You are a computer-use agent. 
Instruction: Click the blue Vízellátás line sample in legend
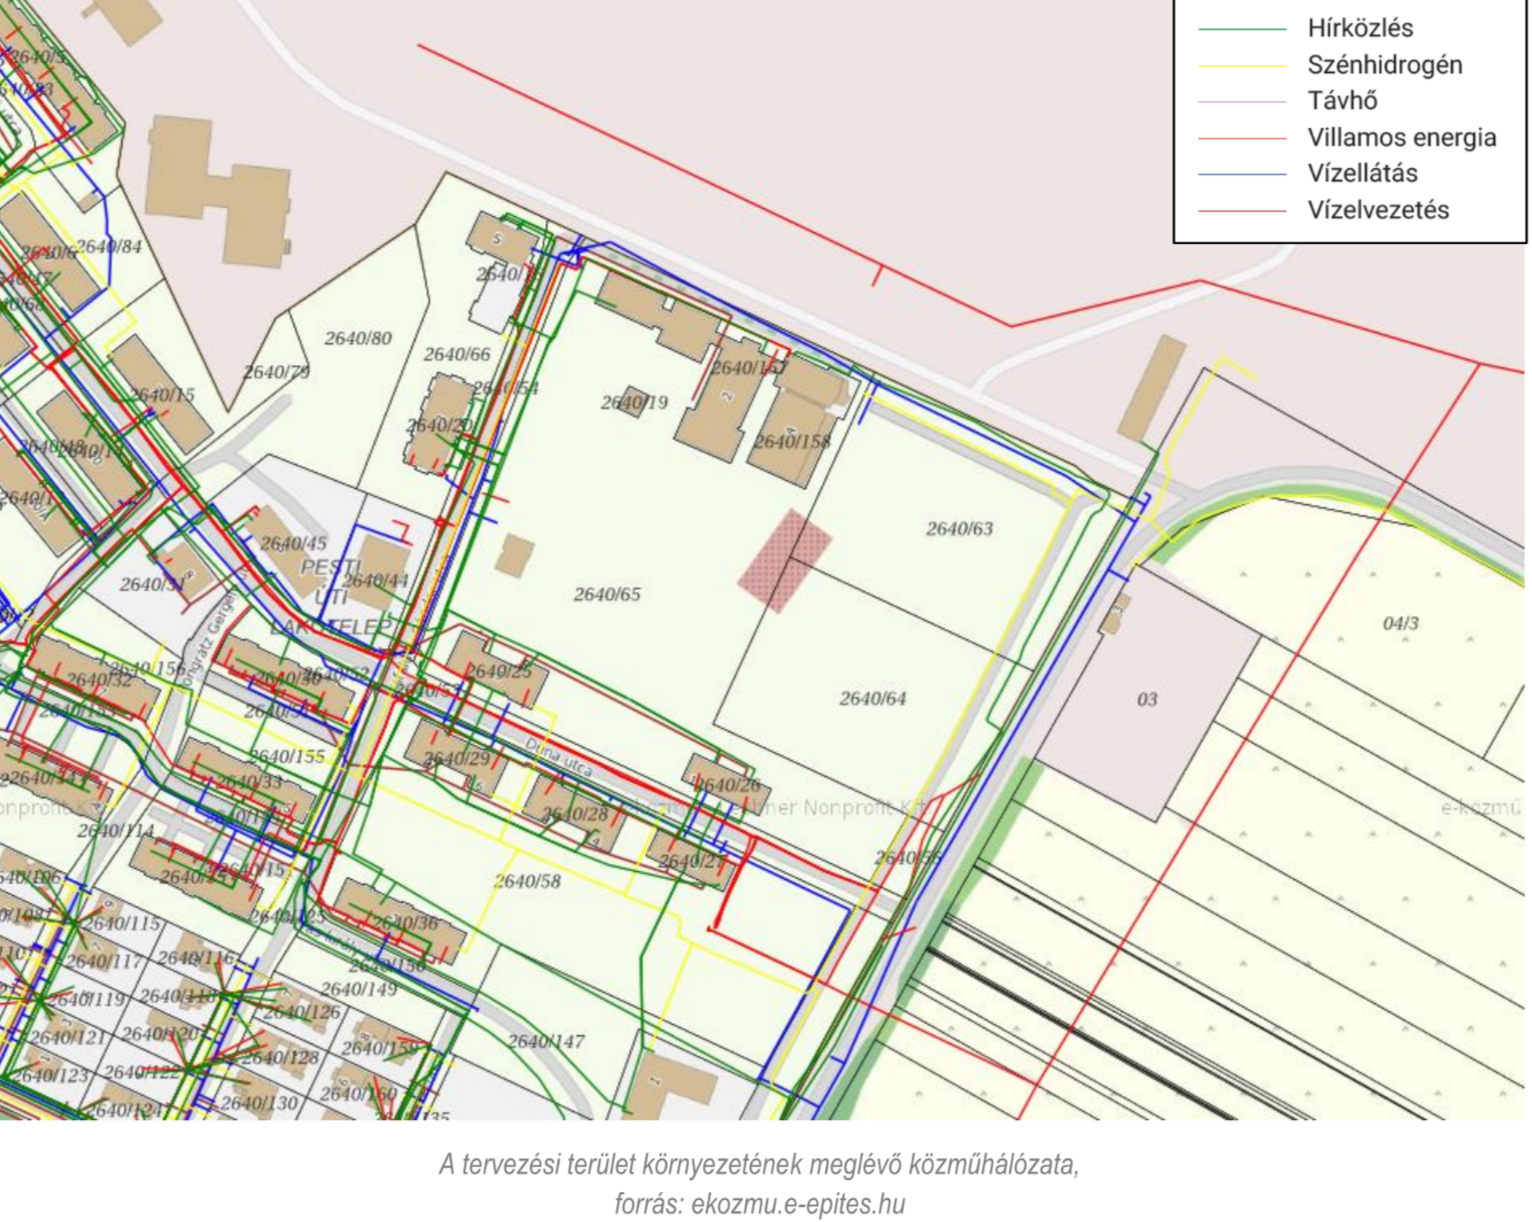pyautogui.click(x=1242, y=175)
